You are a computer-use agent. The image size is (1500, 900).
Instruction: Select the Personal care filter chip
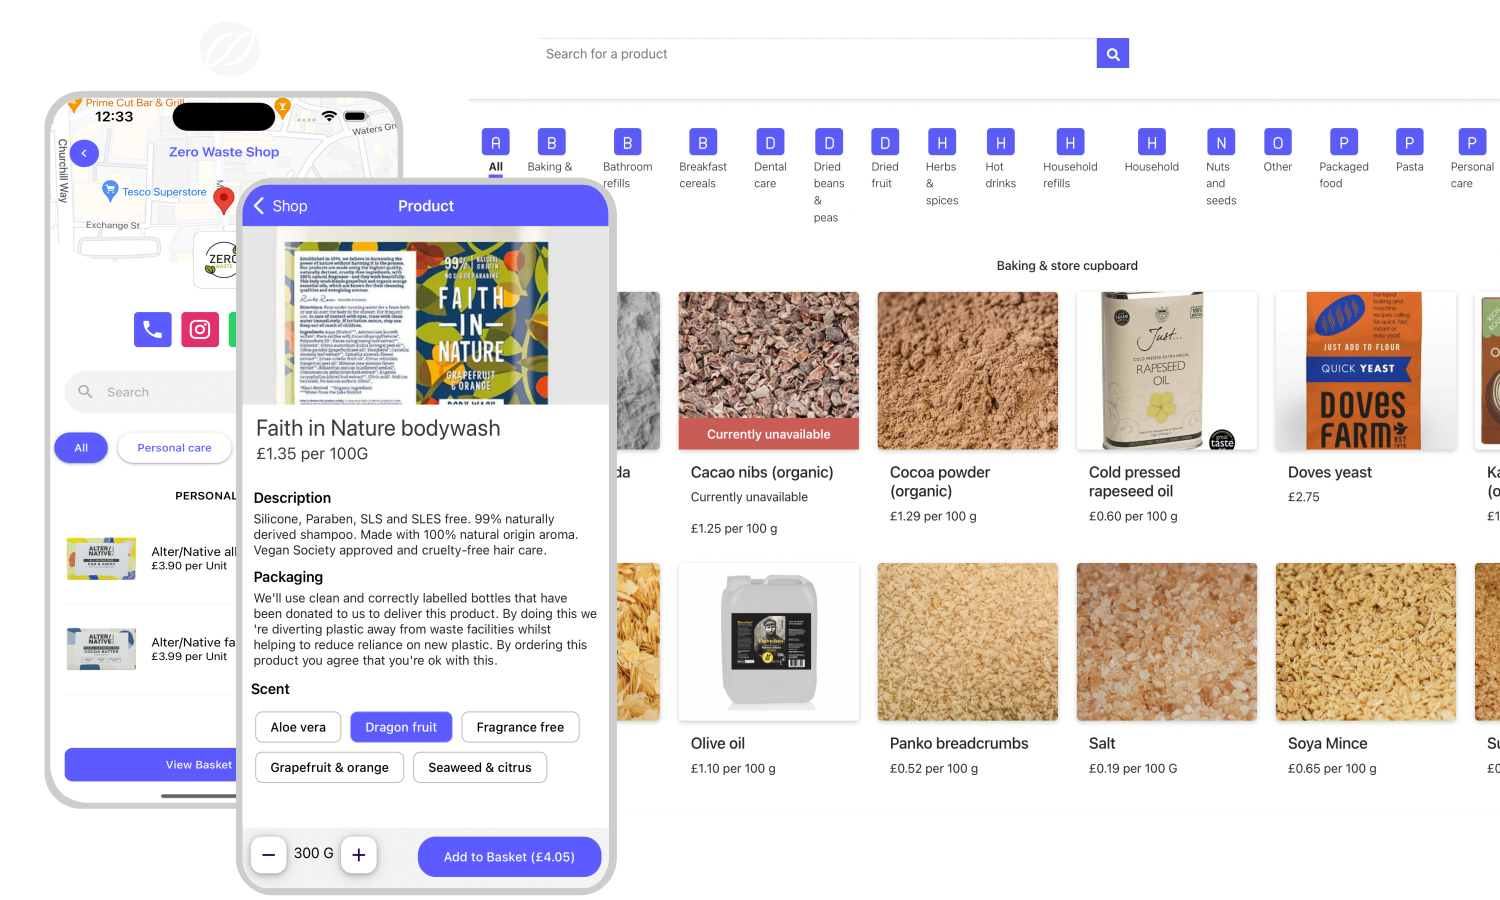click(174, 448)
